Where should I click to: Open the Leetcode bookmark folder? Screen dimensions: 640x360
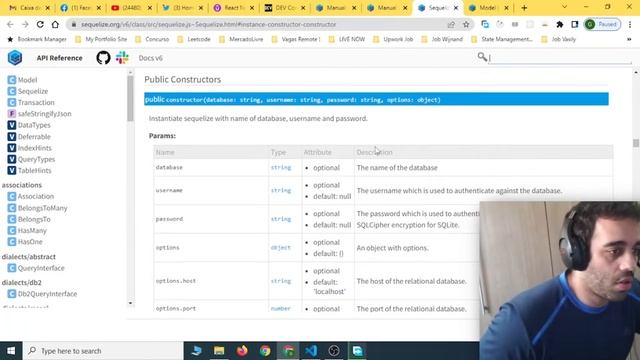(194, 39)
